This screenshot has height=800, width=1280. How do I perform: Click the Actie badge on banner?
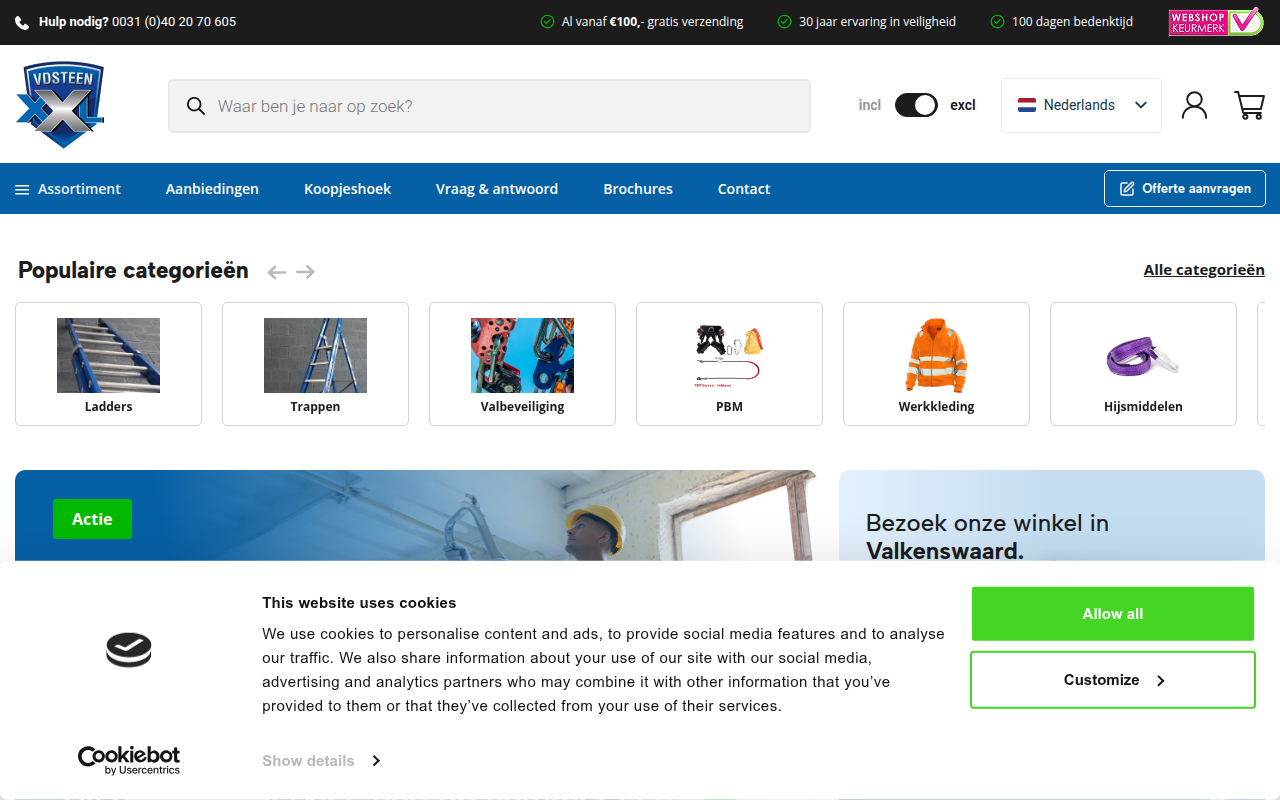click(92, 519)
